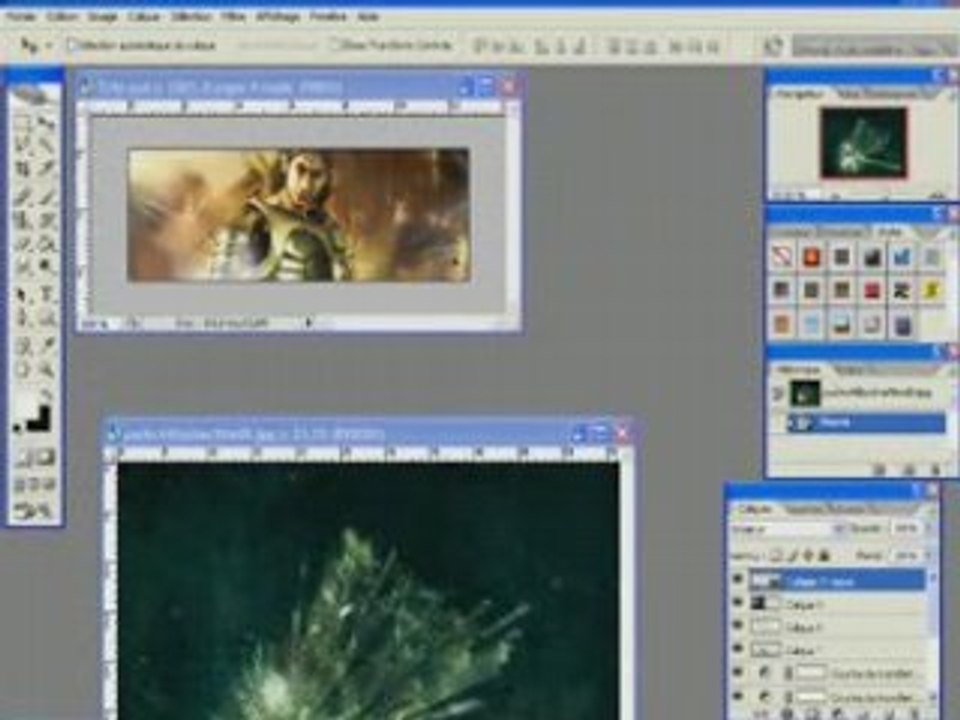
Task: Select the Pen tool
Action: pyautogui.click(x=22, y=318)
